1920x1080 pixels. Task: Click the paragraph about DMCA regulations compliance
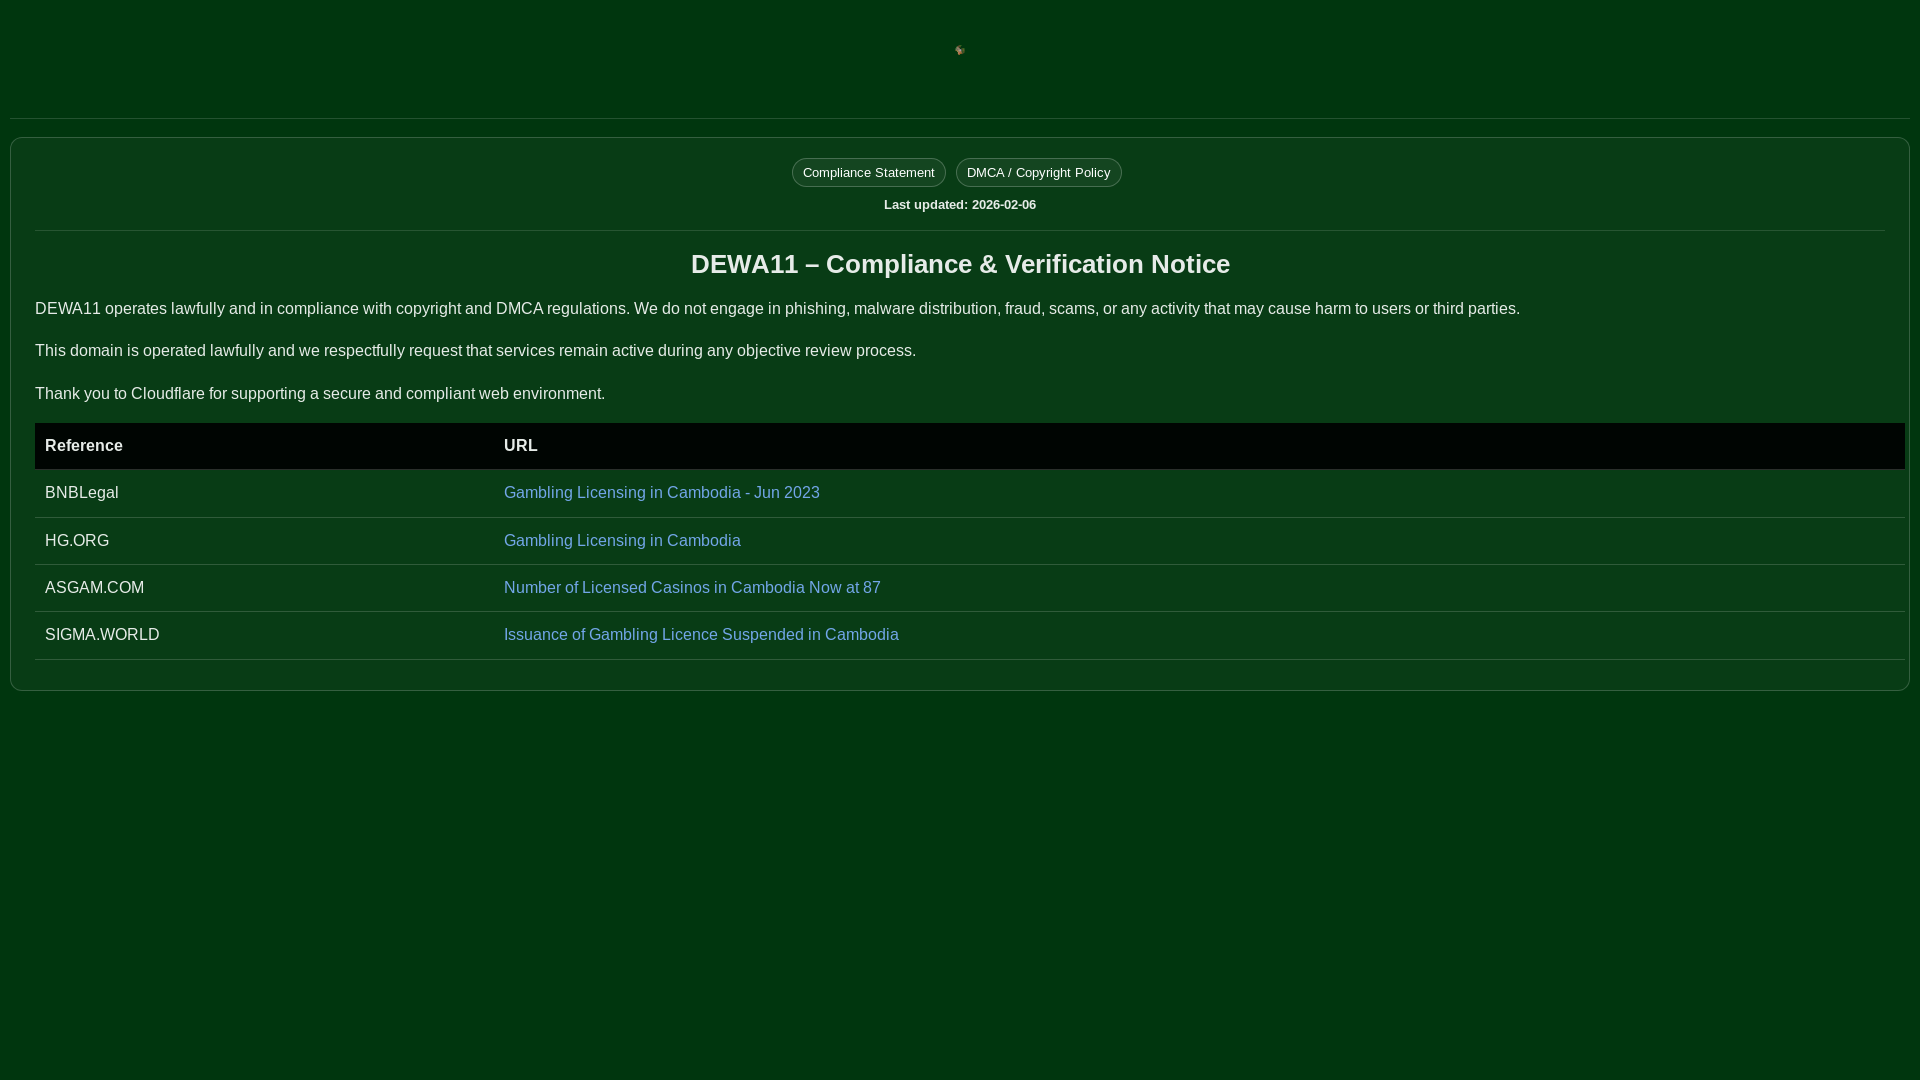(777, 309)
